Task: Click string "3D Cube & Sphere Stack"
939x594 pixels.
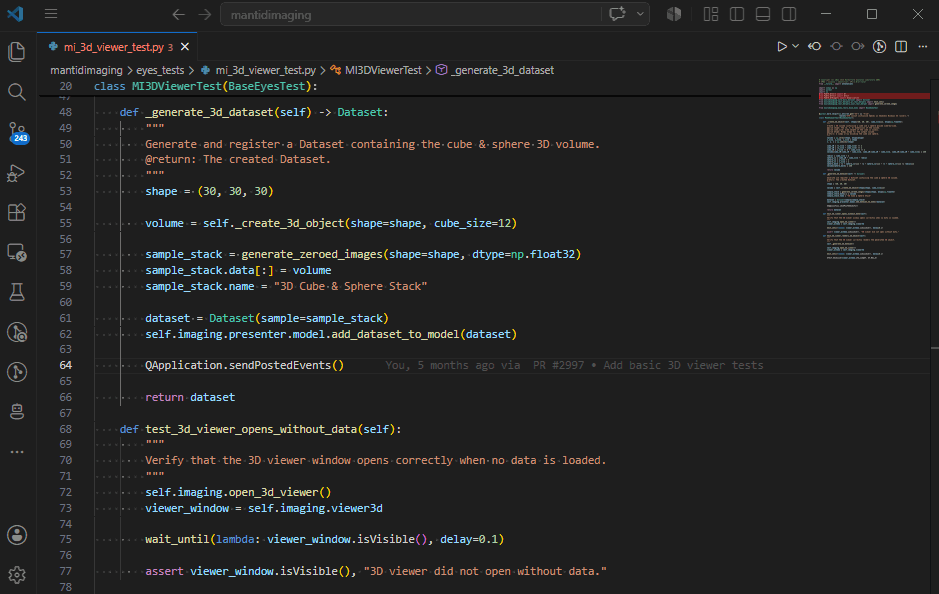Action: click(x=350, y=286)
